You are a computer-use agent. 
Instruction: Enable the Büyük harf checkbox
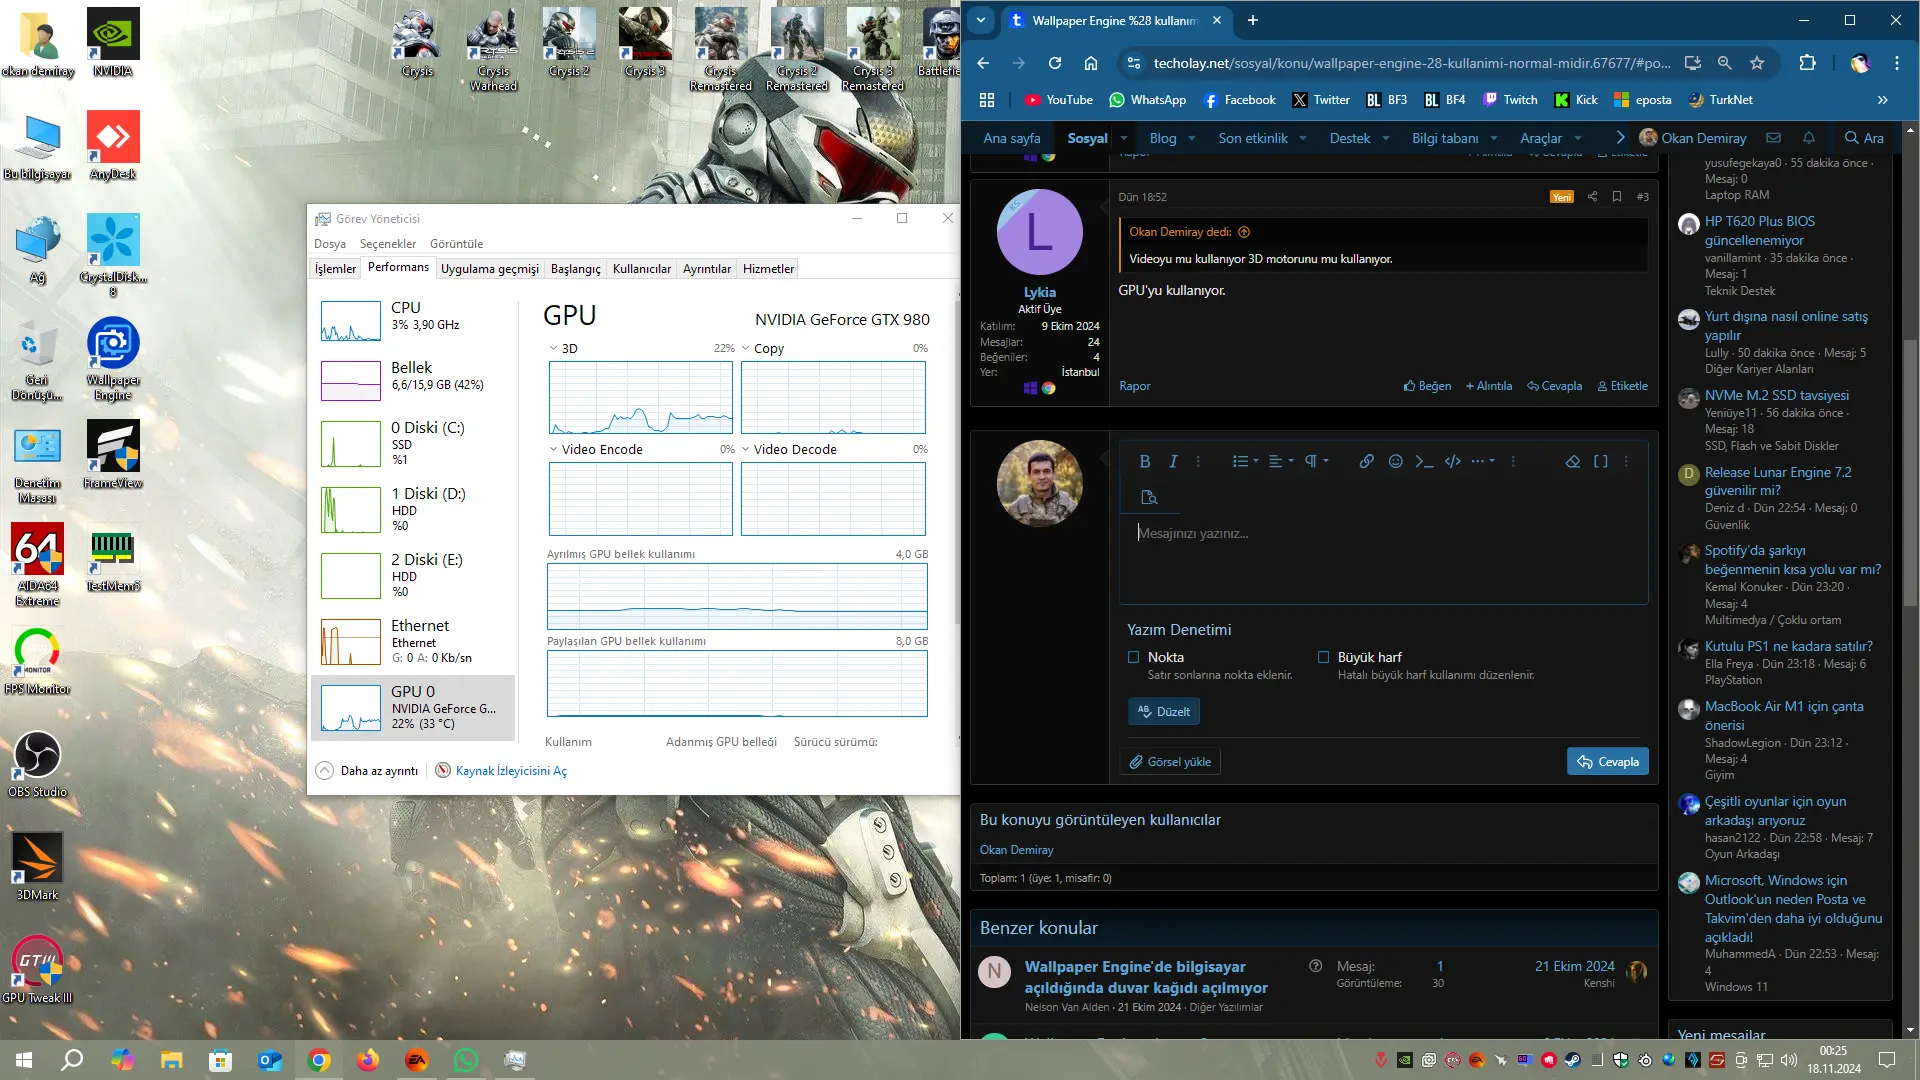coord(1323,657)
